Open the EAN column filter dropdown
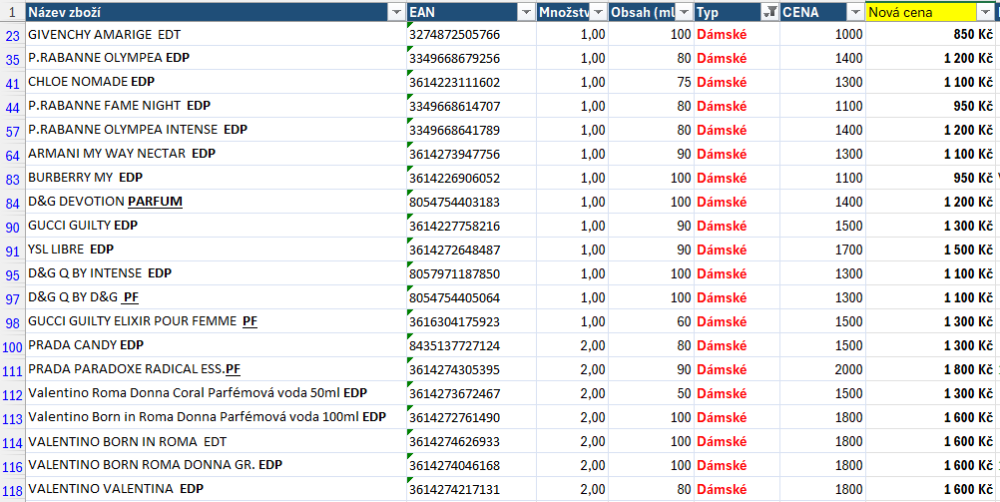 coord(526,12)
